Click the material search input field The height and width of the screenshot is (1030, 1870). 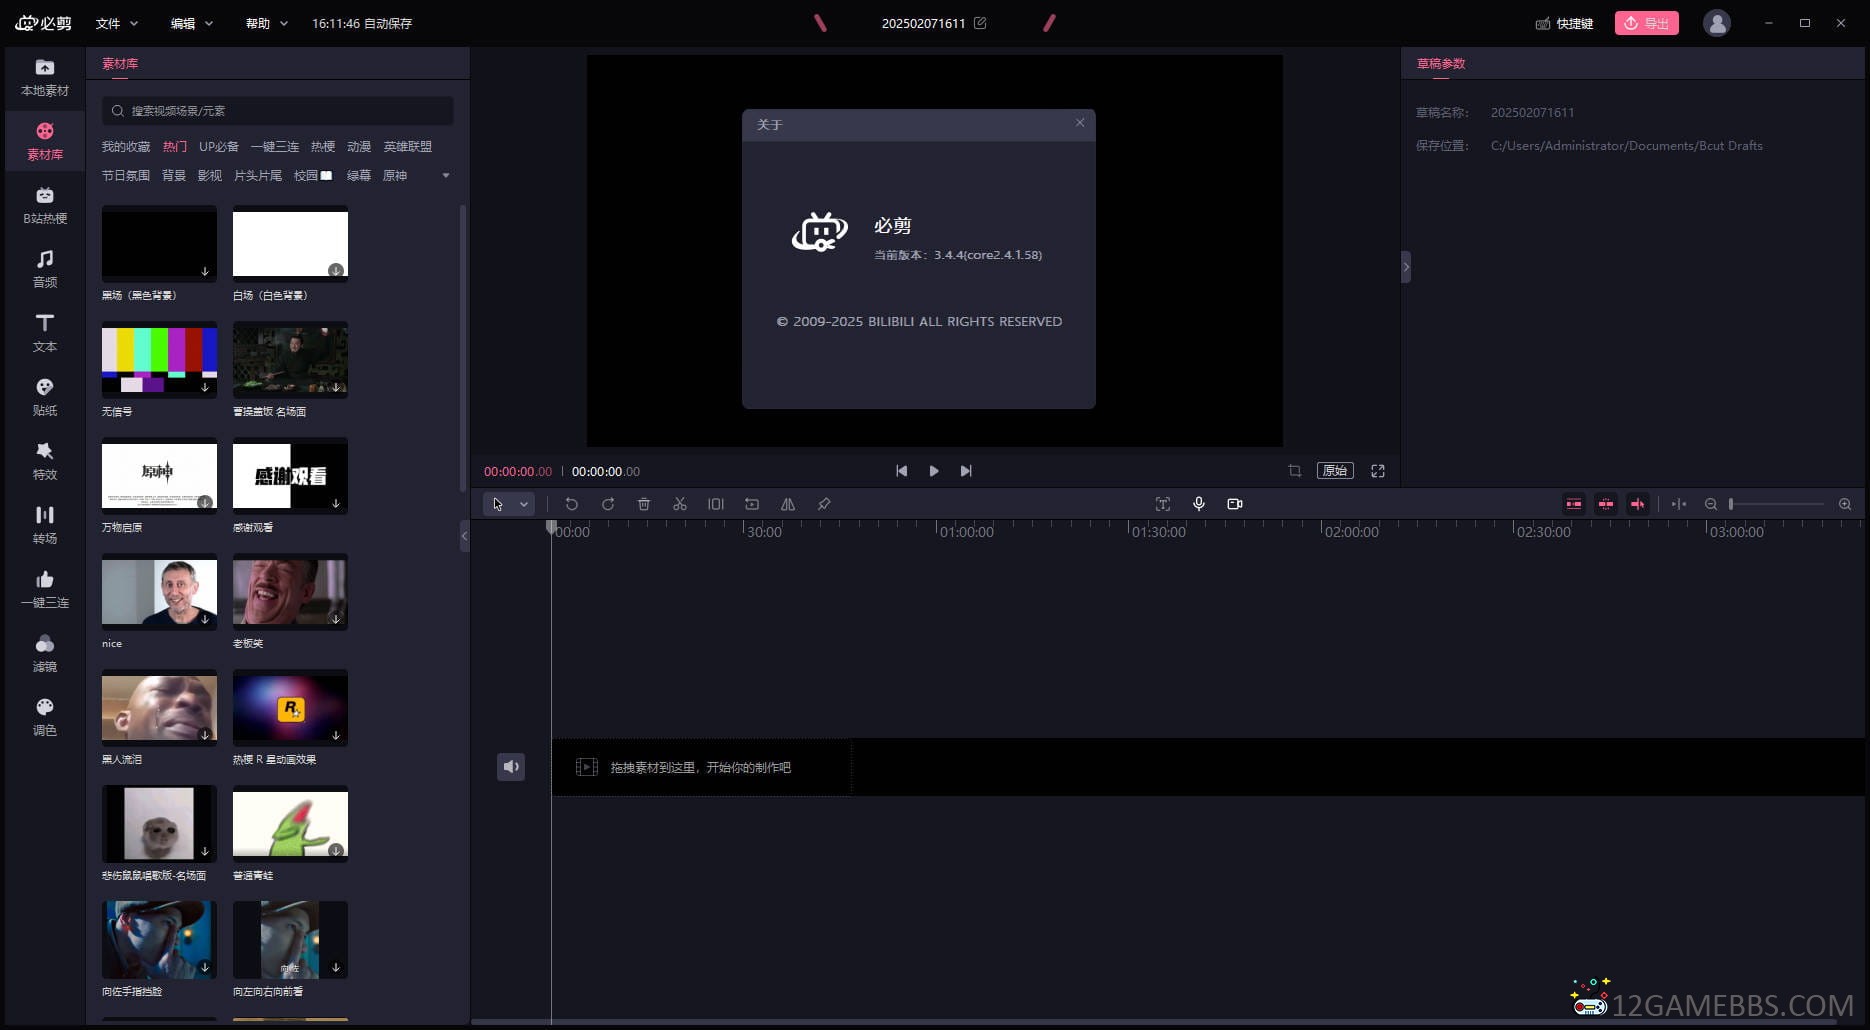pos(277,111)
